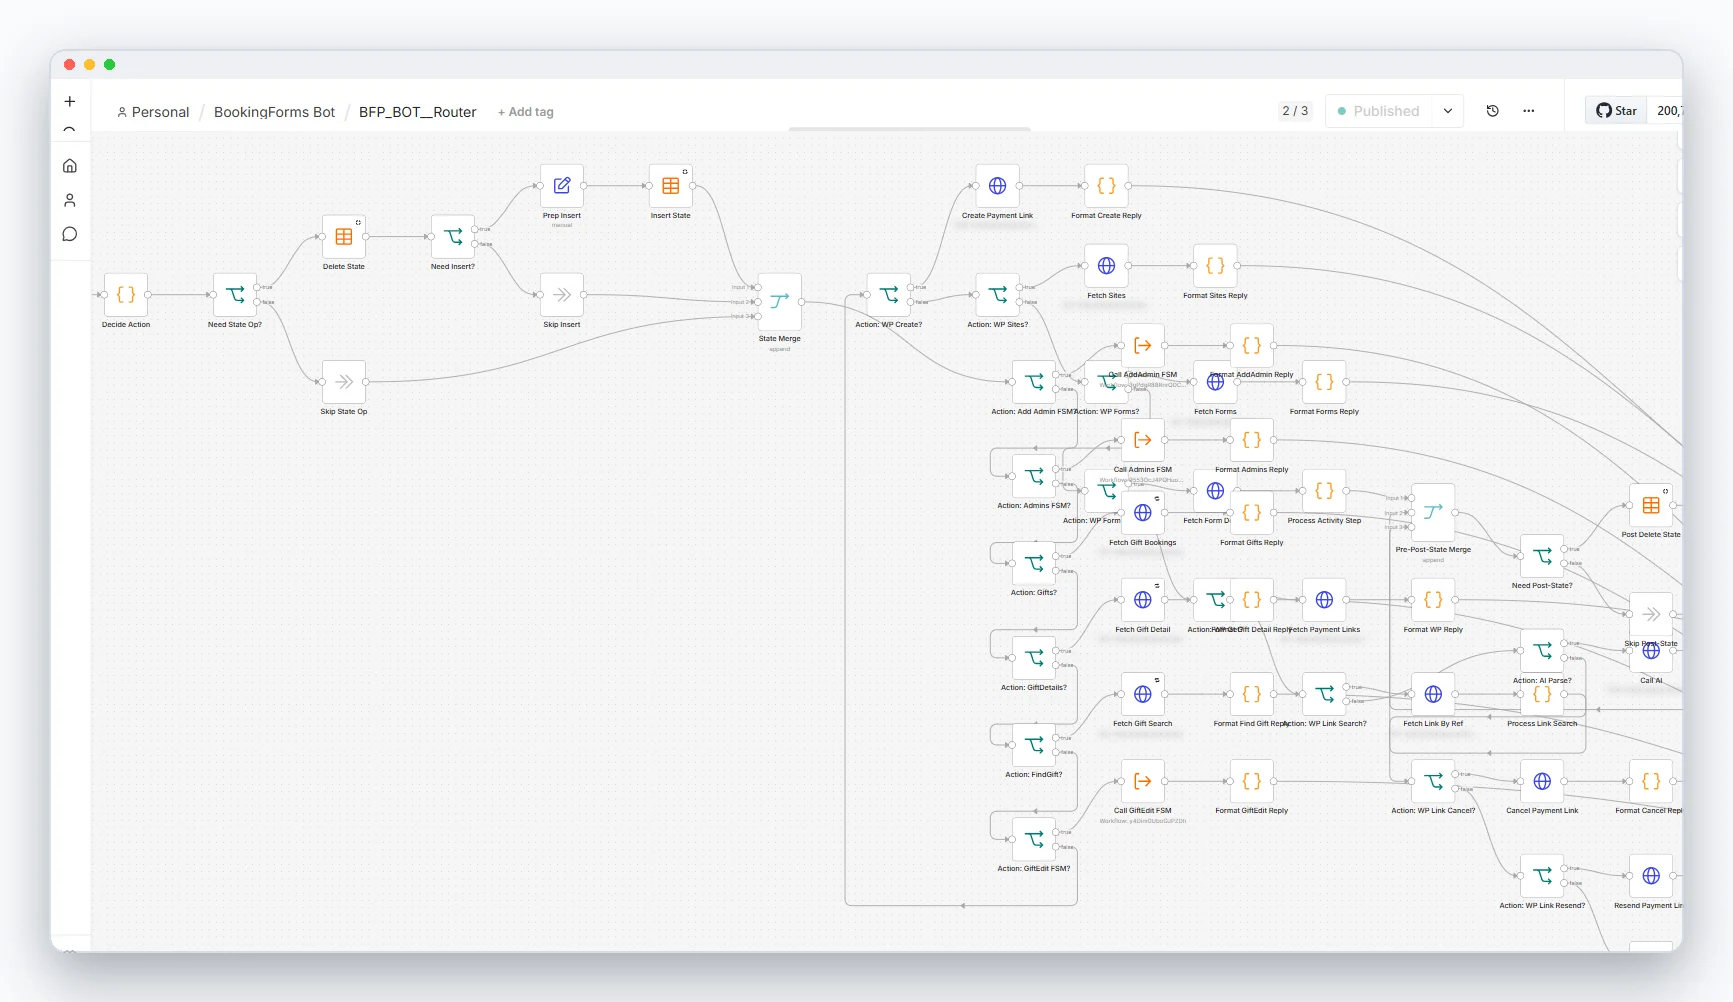Viewport: 1733px width, 1002px height.
Task: Select the Need State Op? if node
Action: pos(235,295)
